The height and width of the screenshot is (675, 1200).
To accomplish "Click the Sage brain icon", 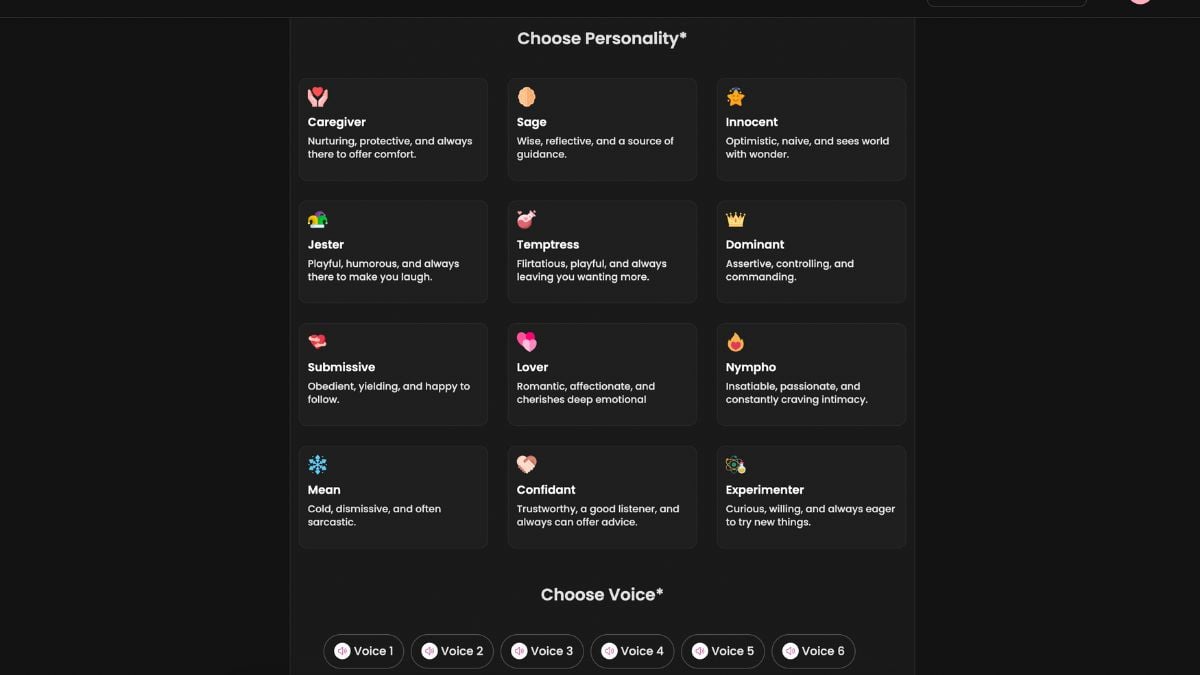I will pos(527,97).
